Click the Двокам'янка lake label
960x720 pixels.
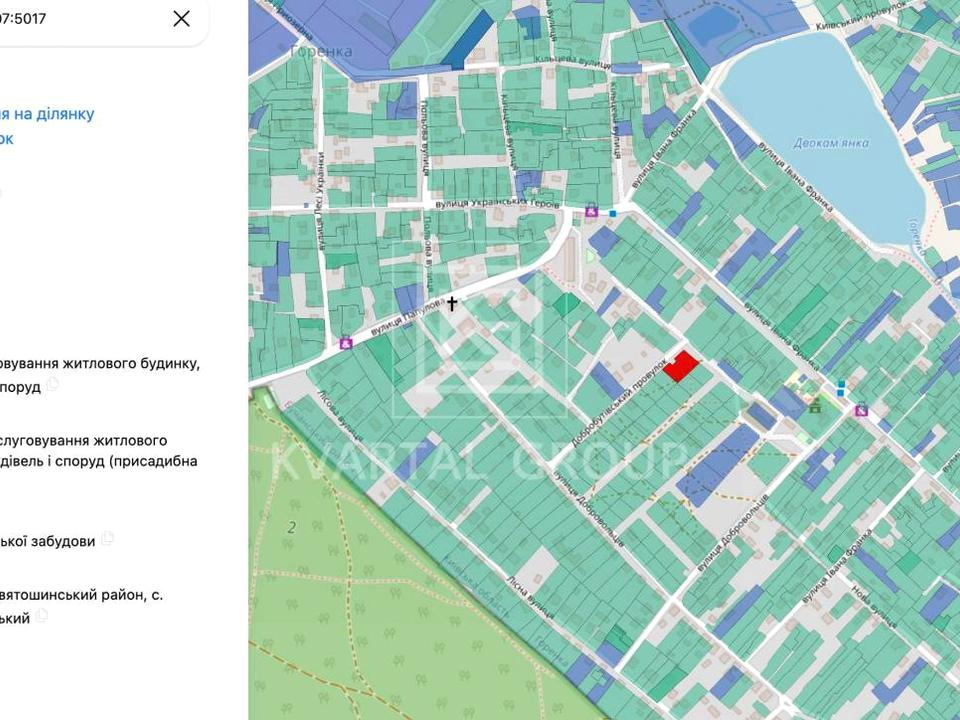[830, 143]
